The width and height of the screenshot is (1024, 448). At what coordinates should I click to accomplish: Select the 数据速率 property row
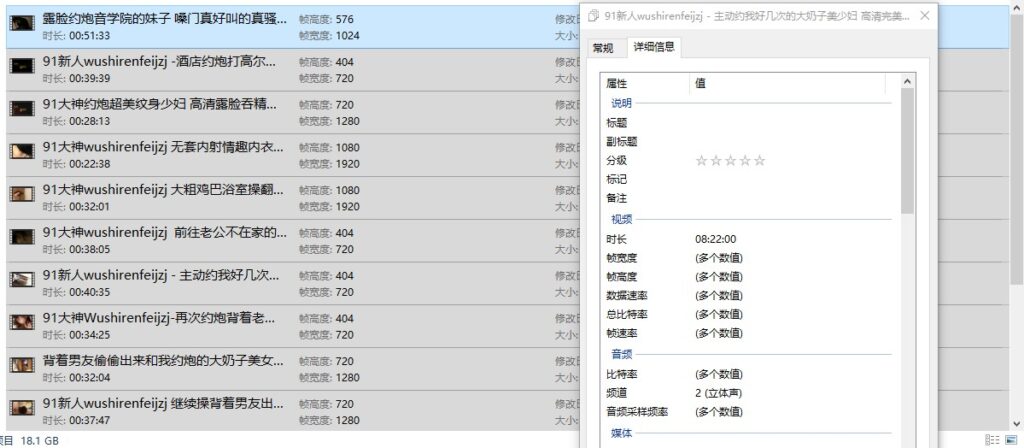(x=750, y=296)
